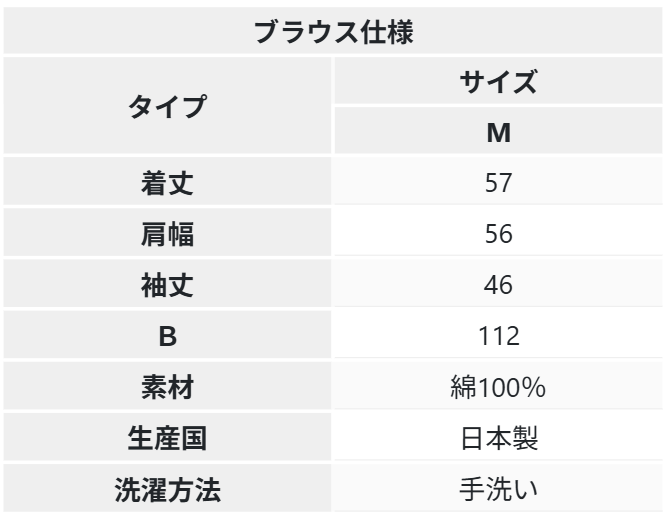
Task: Click the 素材 row label
Action: point(168,388)
